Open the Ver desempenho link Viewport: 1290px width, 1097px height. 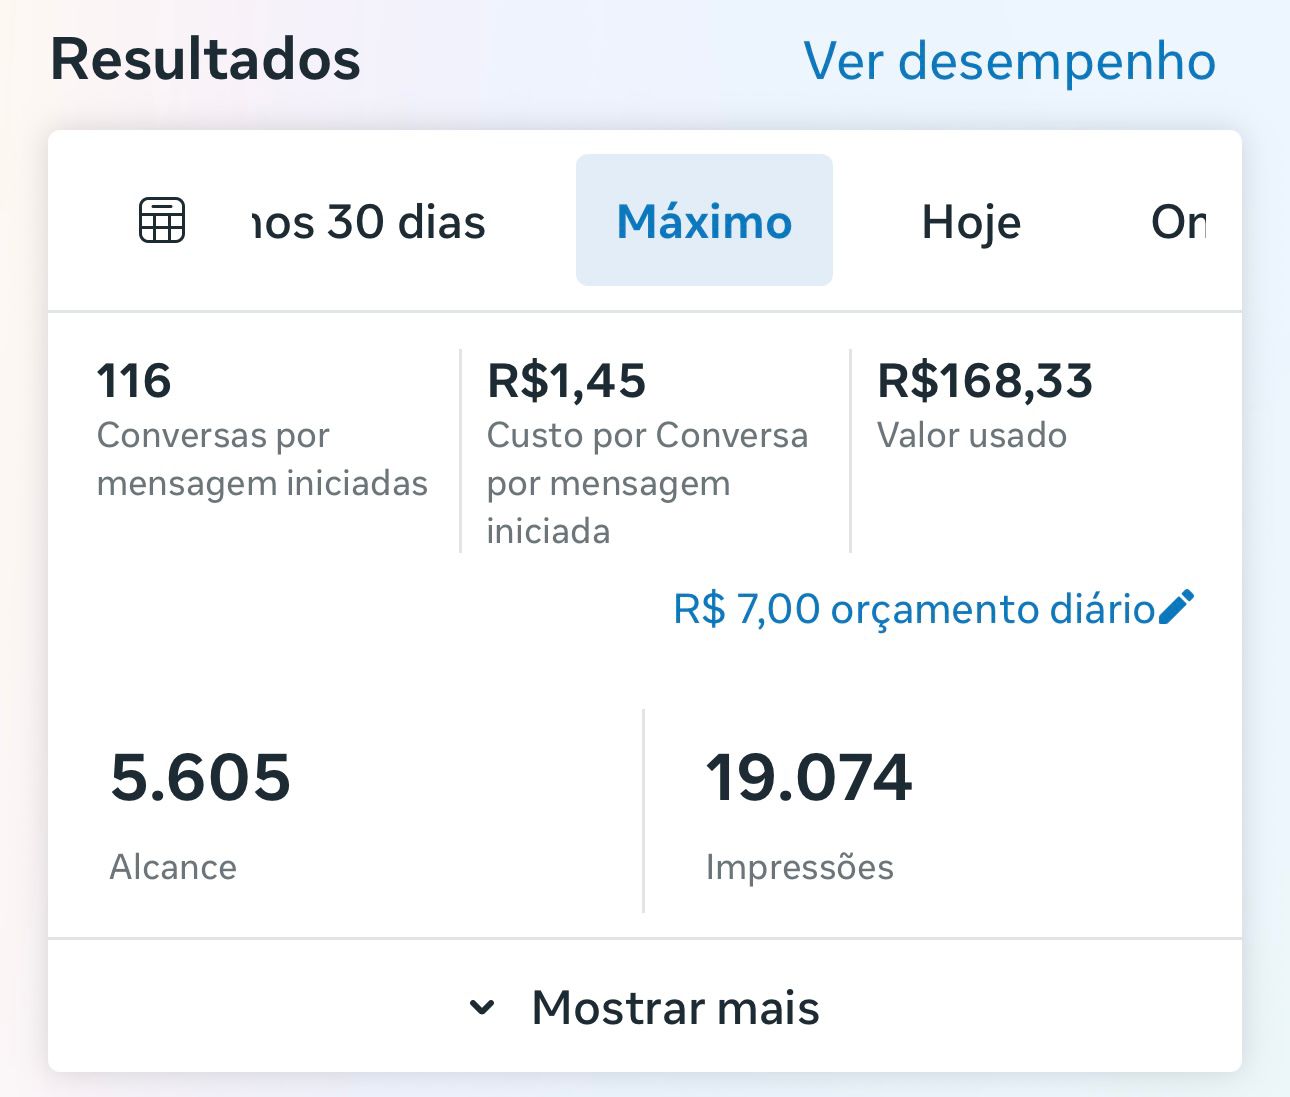pyautogui.click(x=1009, y=61)
